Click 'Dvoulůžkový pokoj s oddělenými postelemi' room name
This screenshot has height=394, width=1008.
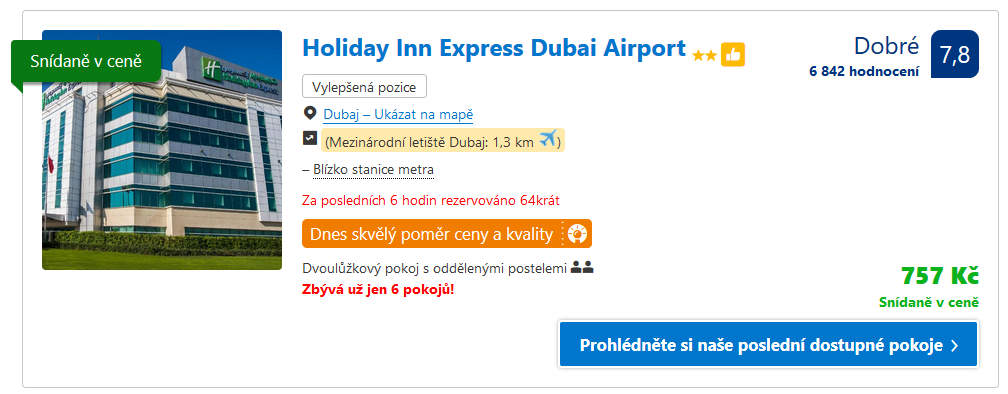click(435, 268)
